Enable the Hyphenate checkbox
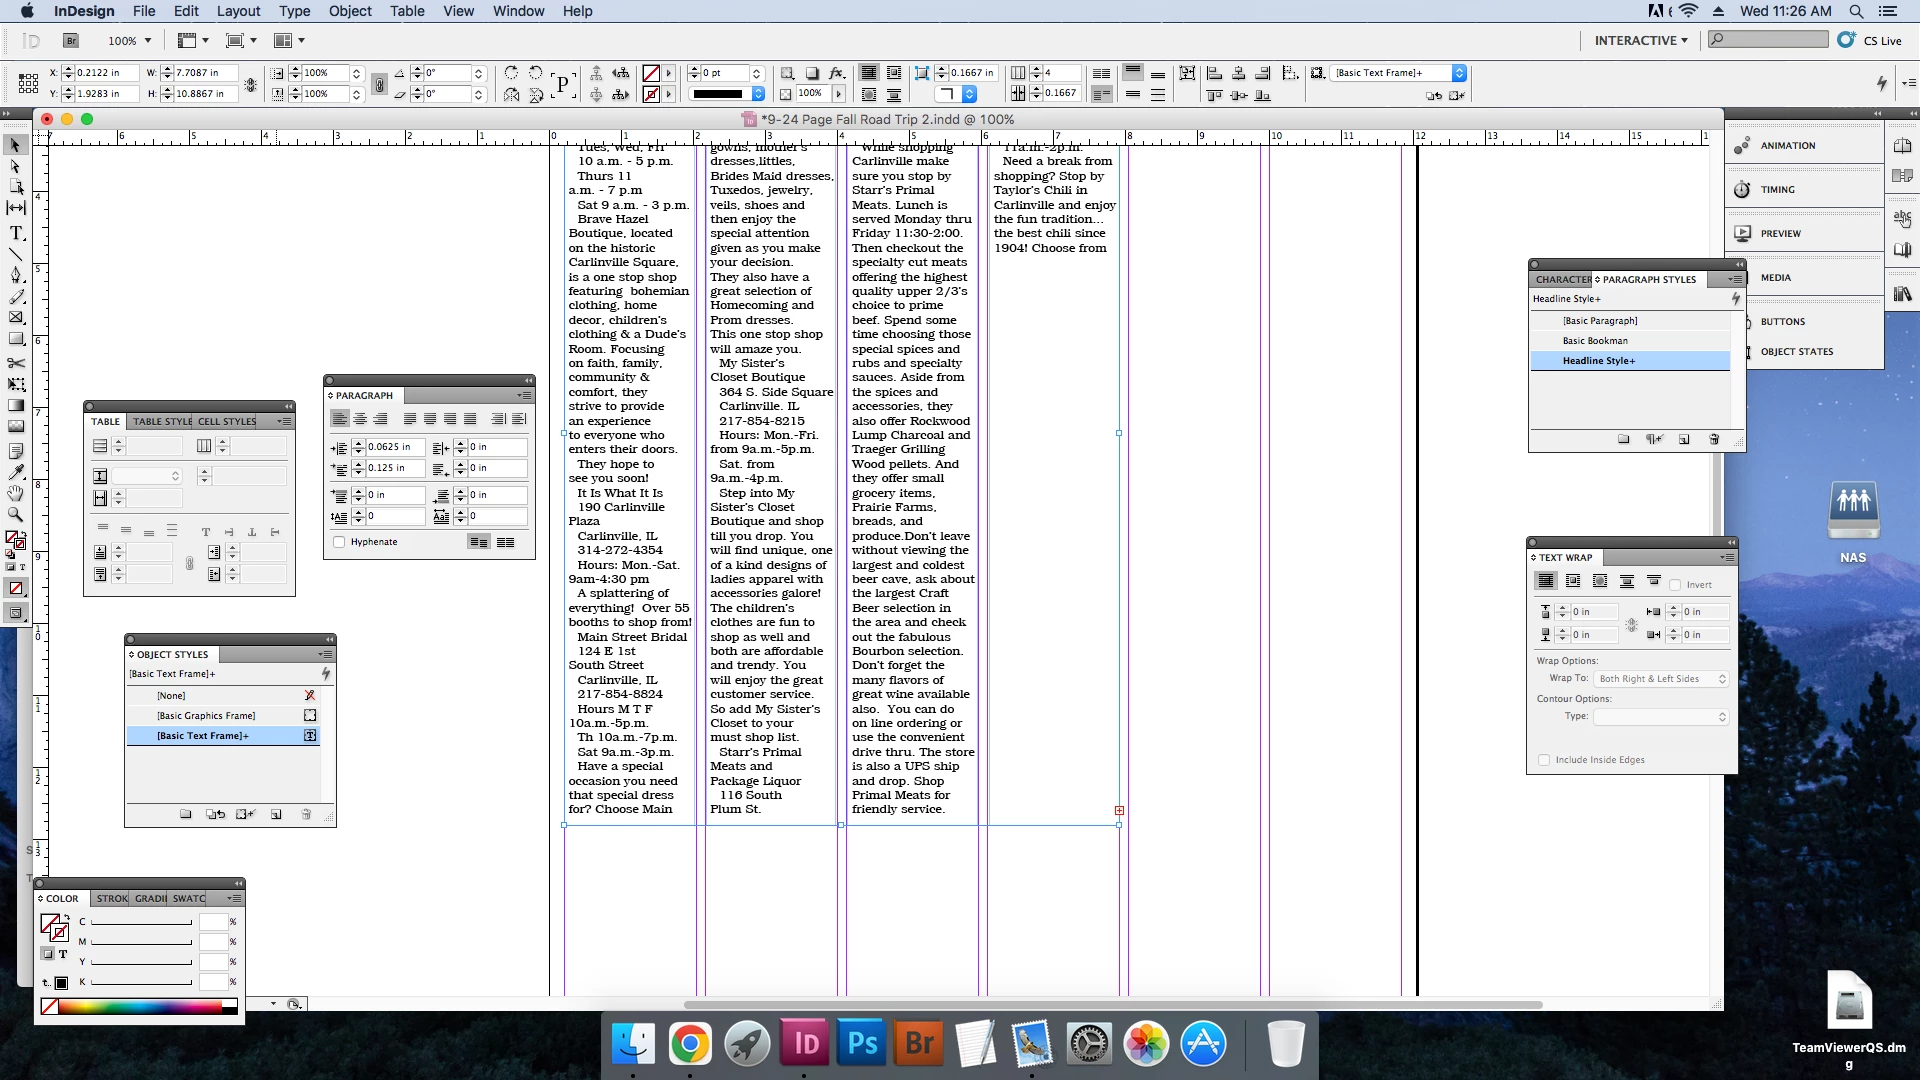Screen dimensions: 1920x1080 coord(339,542)
